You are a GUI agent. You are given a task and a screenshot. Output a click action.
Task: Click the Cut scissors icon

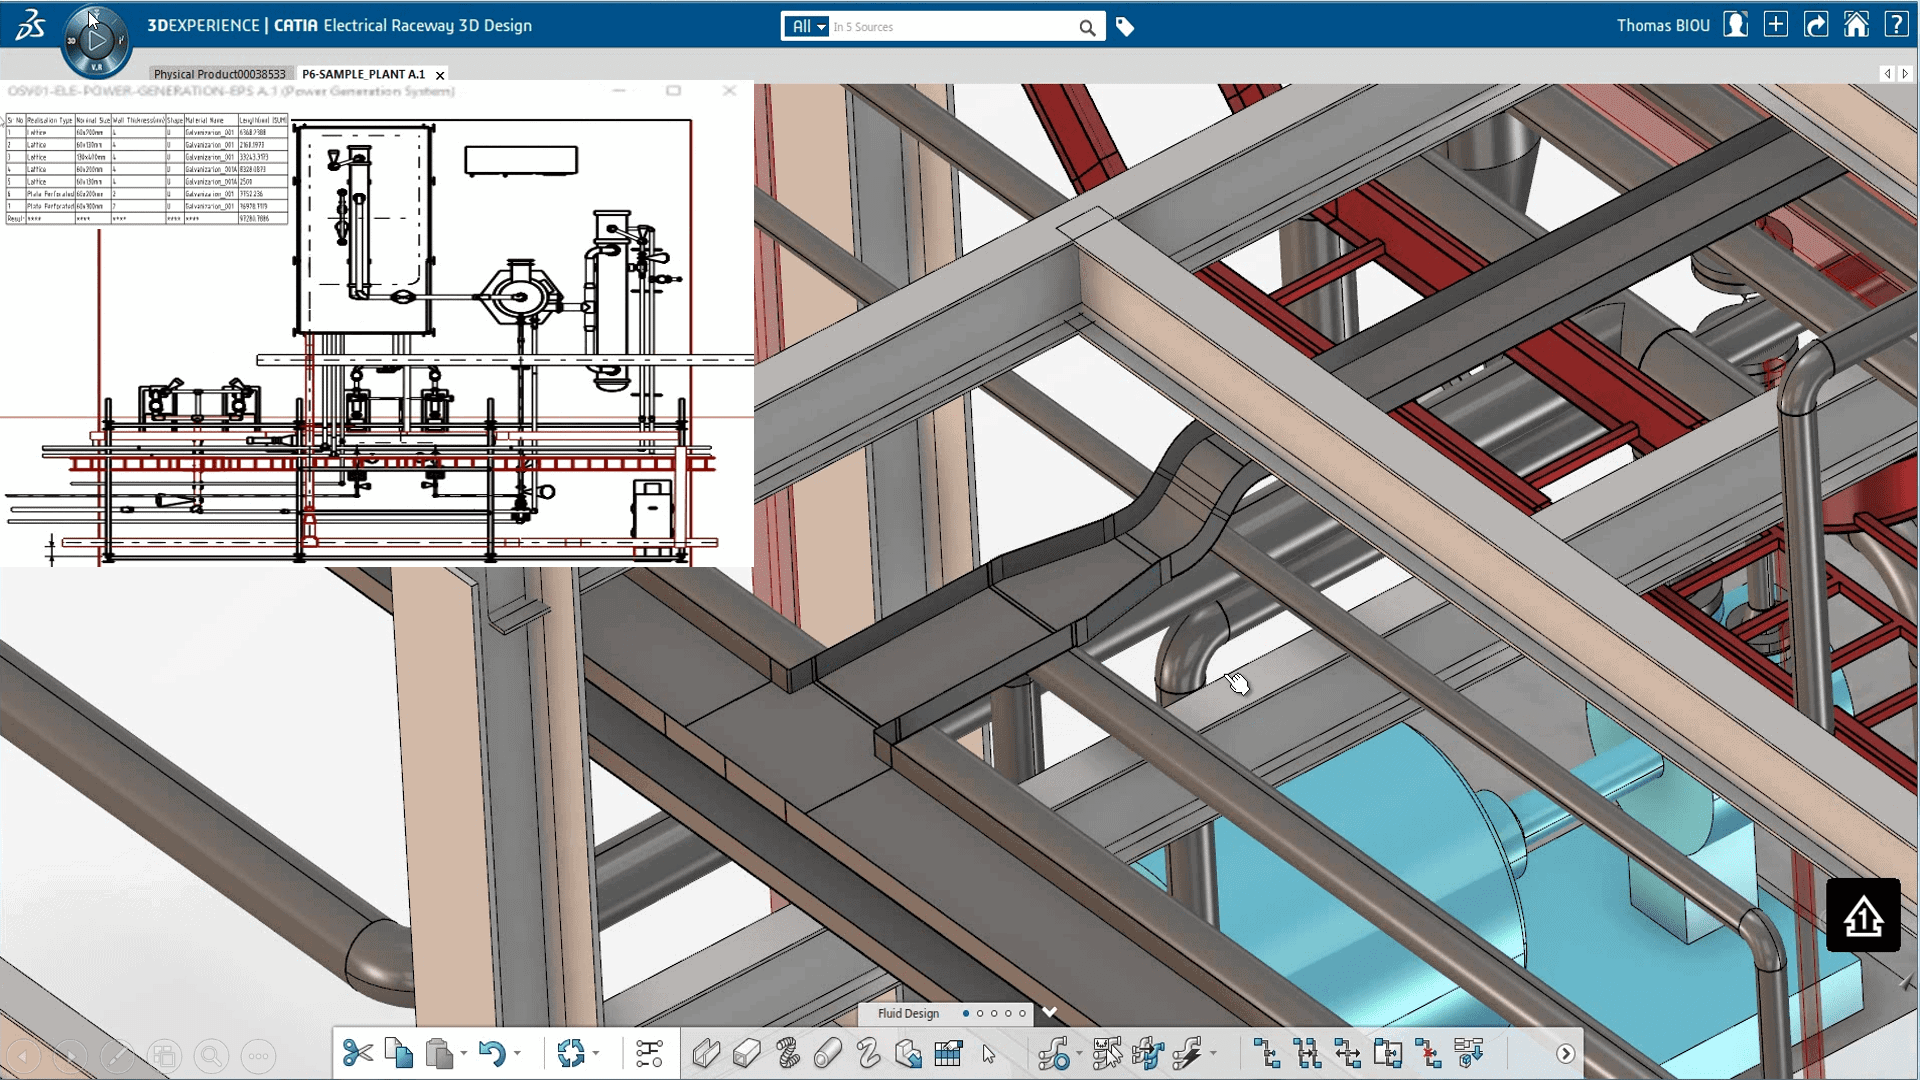(357, 1053)
